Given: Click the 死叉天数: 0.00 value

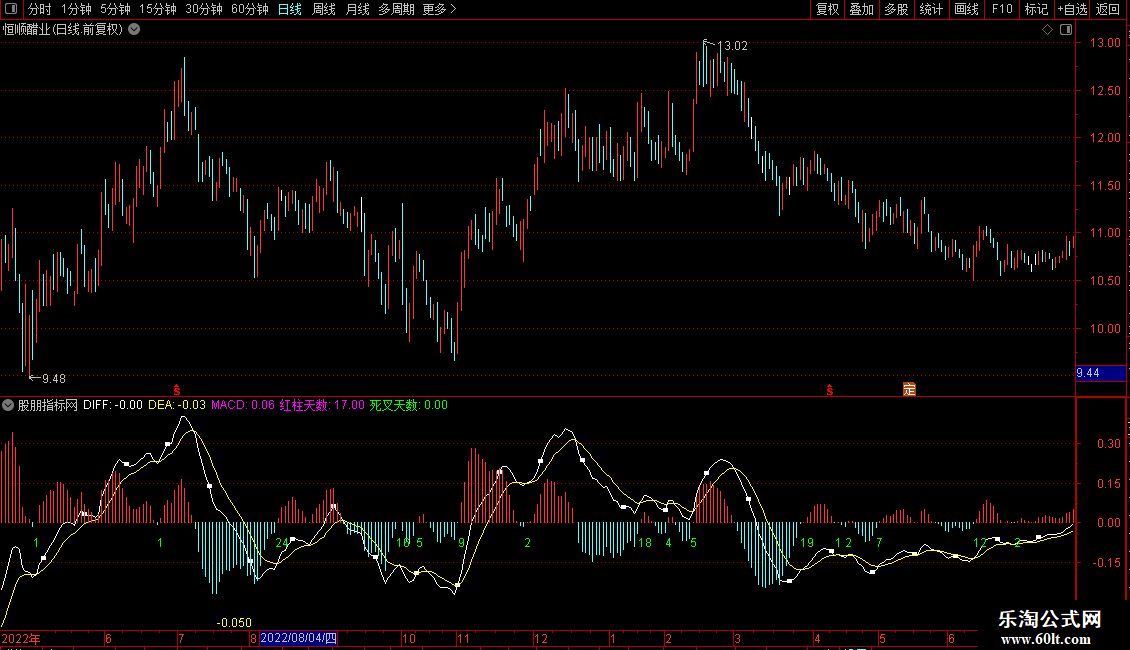Looking at the screenshot, I should point(409,405).
